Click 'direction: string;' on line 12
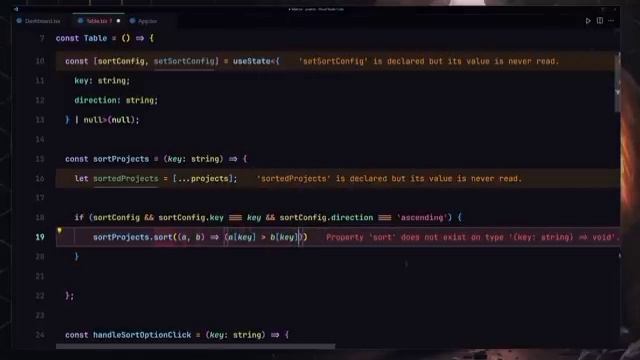Viewport: 640px width, 360px height. 116,100
